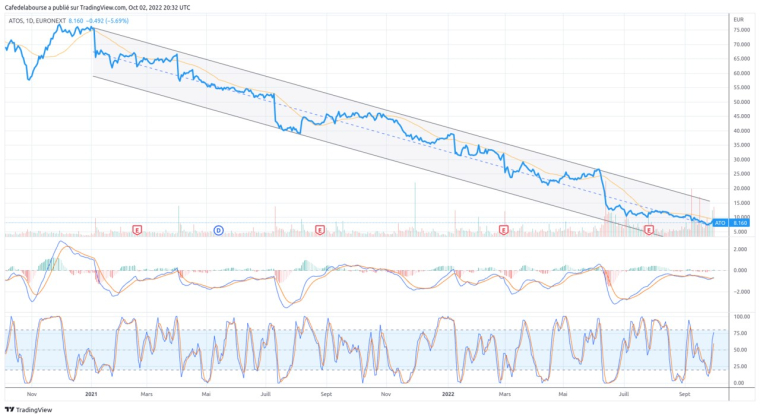Screen dimensions: 760x418
Task: Click the 75.000 price axis label
Action: point(742,30)
